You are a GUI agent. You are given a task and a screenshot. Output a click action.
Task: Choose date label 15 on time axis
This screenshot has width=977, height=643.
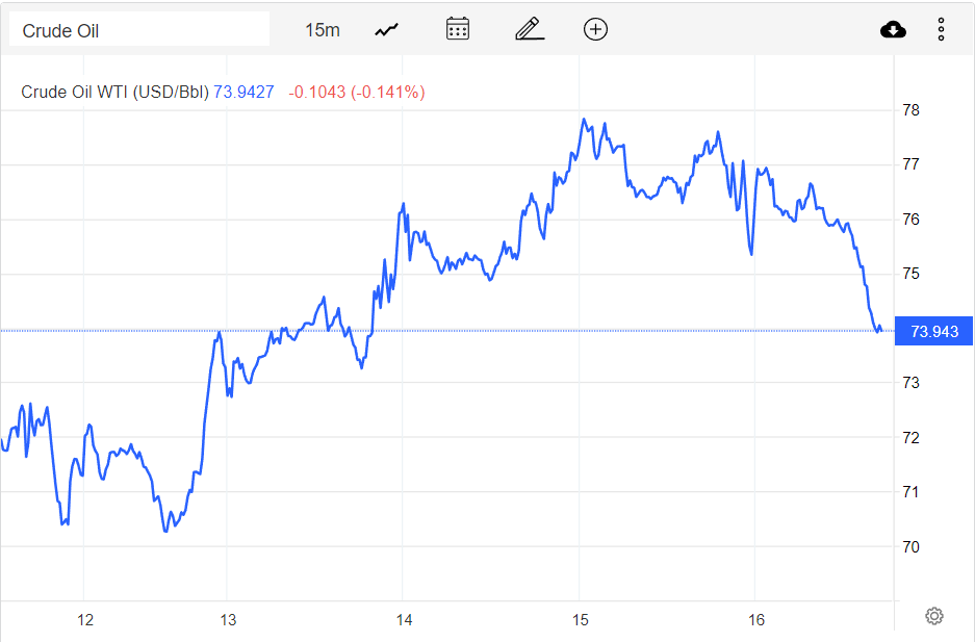580,617
